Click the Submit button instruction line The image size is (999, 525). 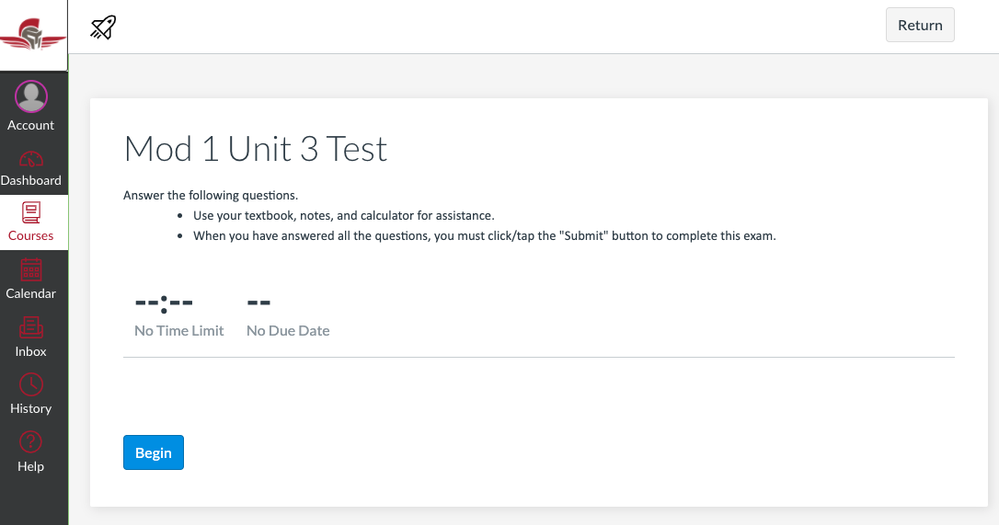click(484, 236)
